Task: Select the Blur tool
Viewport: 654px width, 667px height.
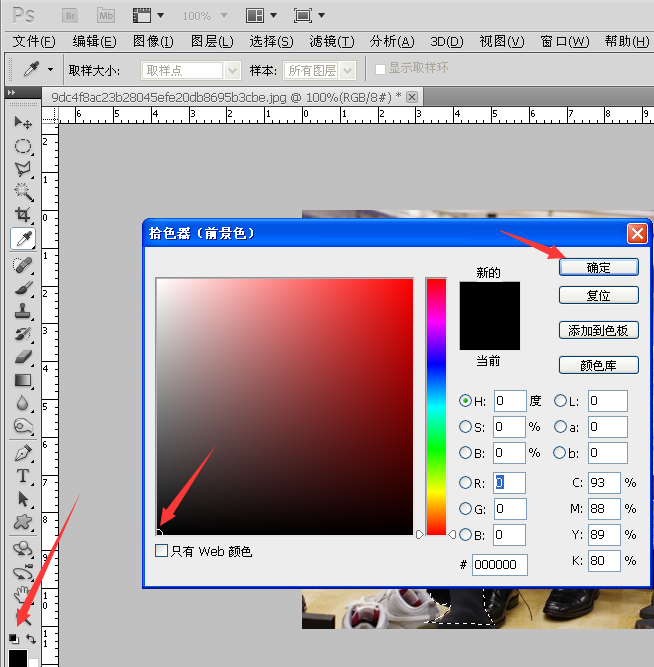Action: coord(23,403)
